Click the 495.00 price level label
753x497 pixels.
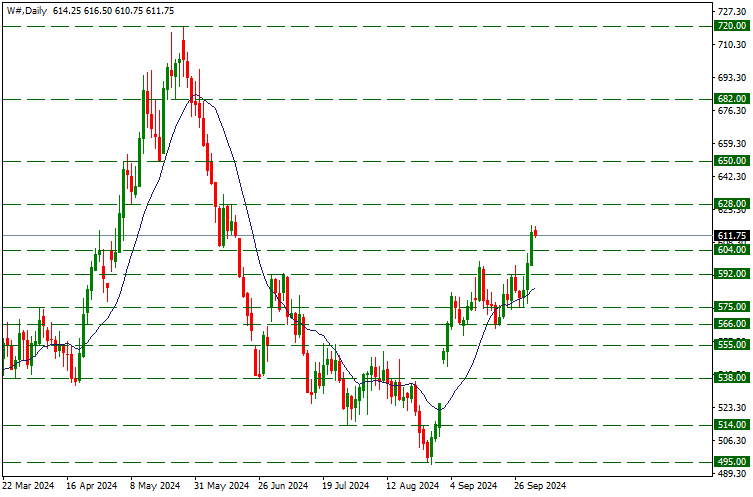pos(732,461)
